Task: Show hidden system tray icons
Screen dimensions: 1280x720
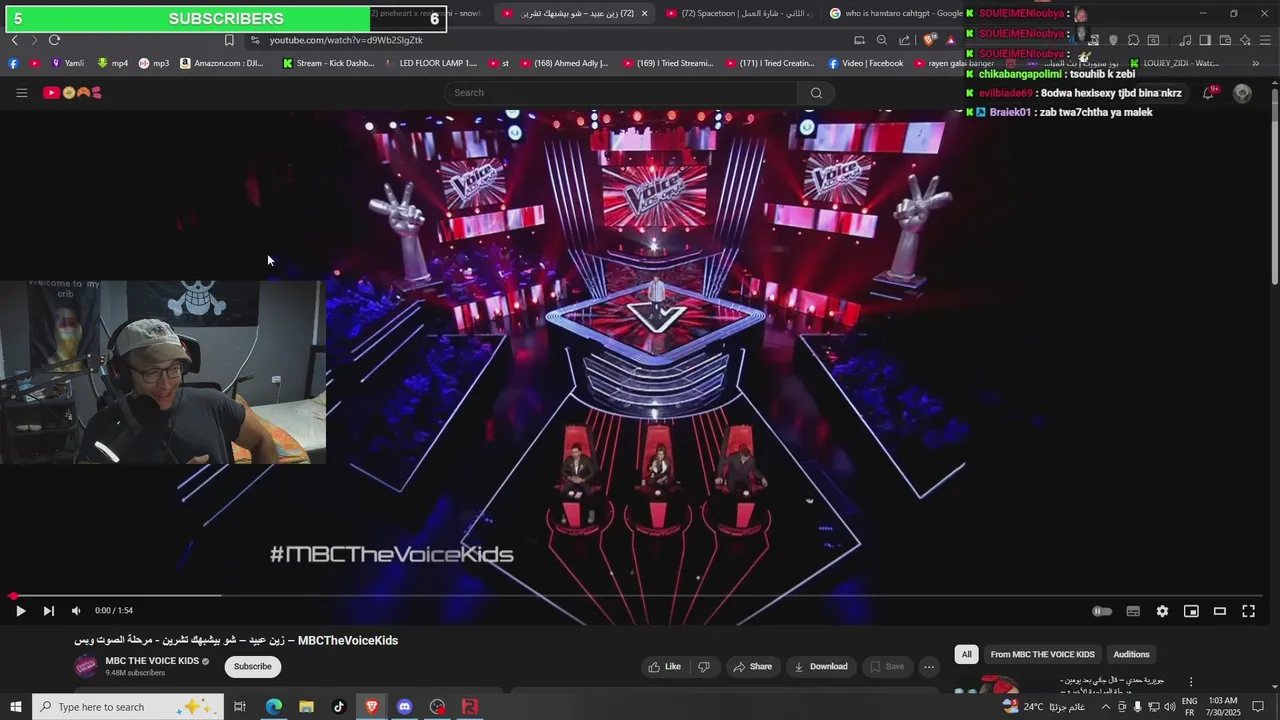Action: point(1106,707)
